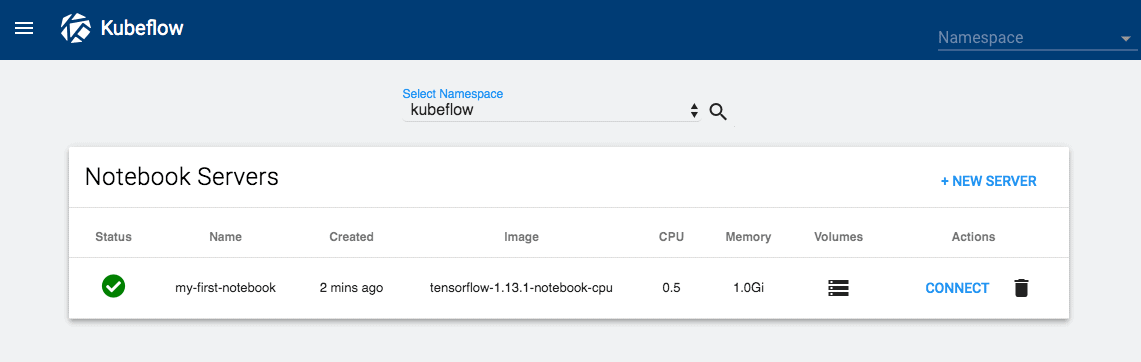Open the hamburger navigation menu
The width and height of the screenshot is (1141, 362).
[x=24, y=28]
